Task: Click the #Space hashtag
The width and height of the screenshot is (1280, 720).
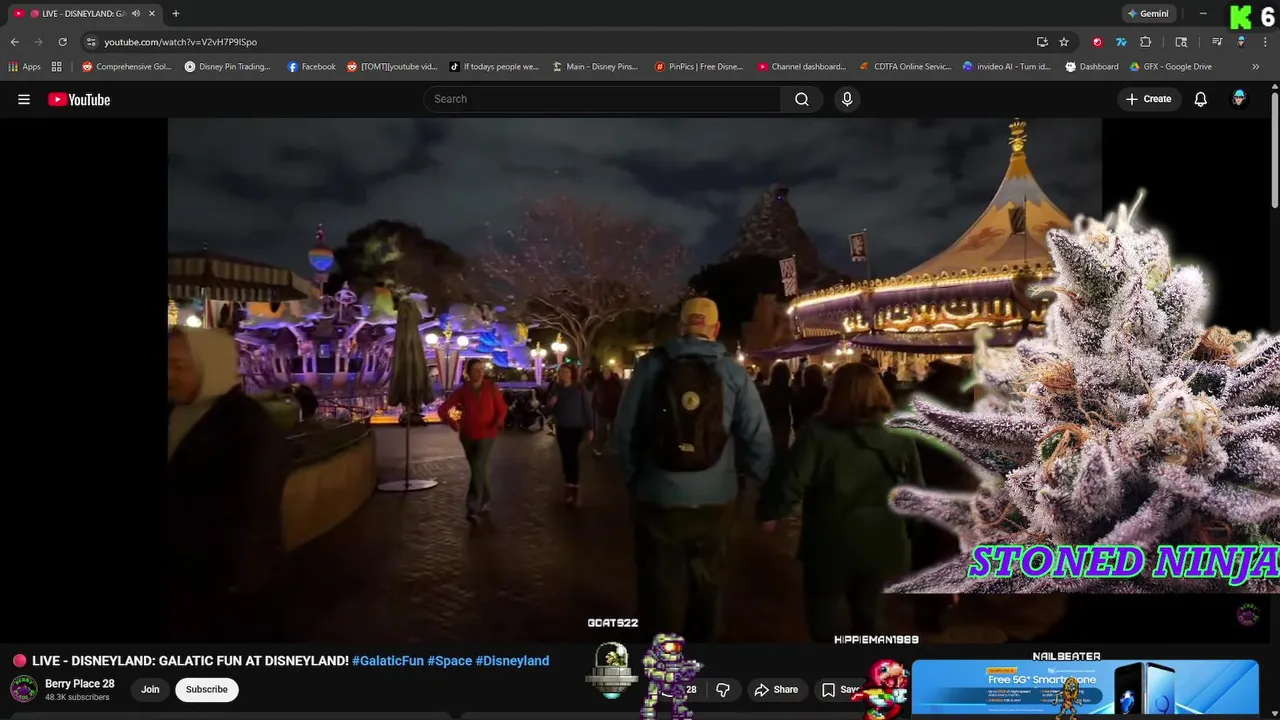Action: tap(449, 661)
